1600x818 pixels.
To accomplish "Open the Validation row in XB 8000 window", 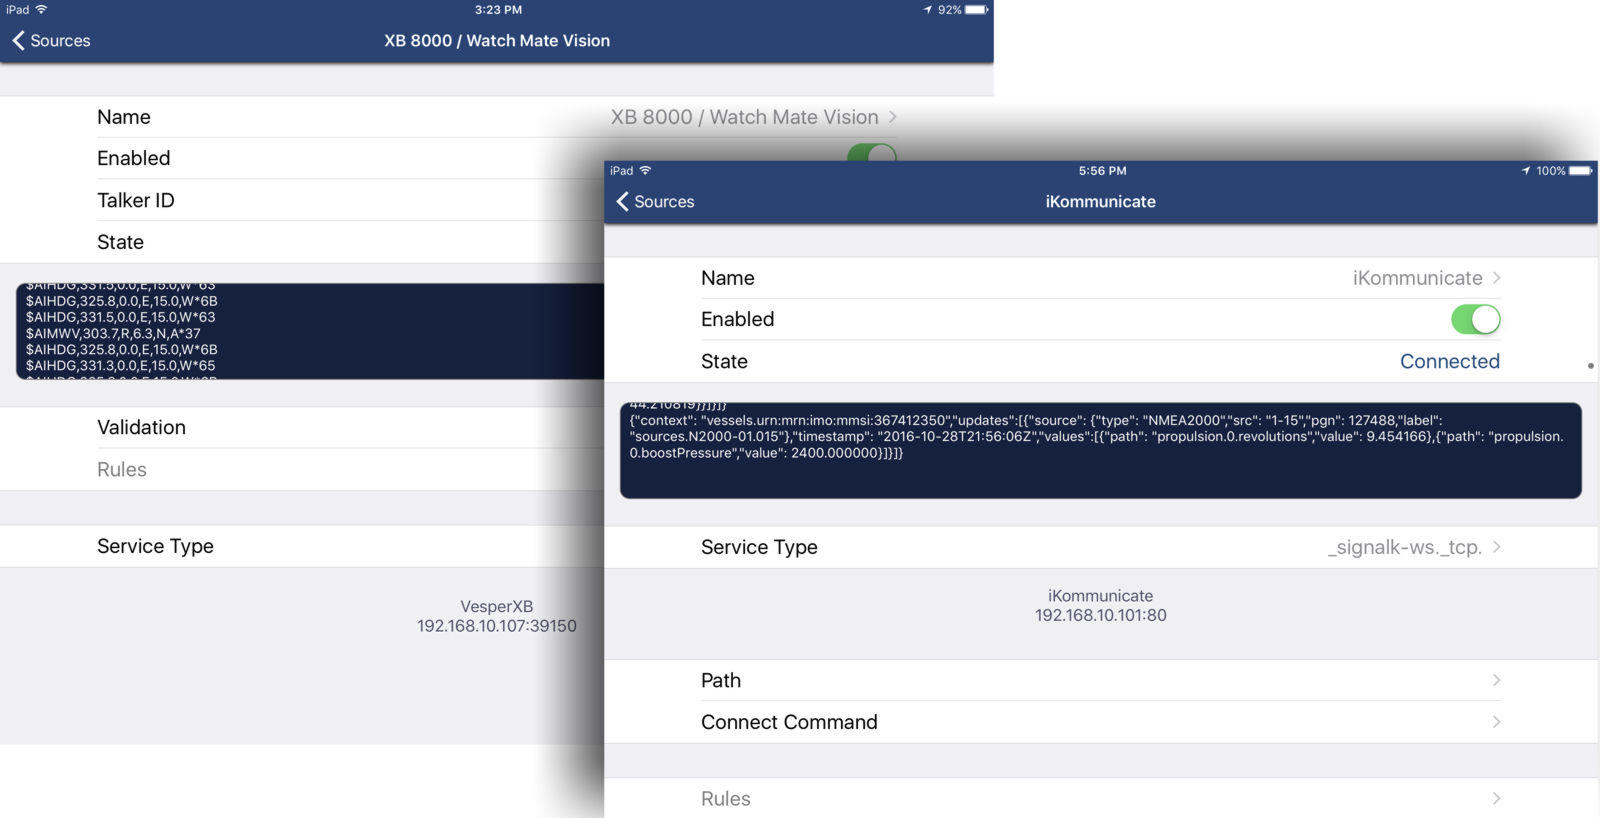I will click(x=302, y=428).
